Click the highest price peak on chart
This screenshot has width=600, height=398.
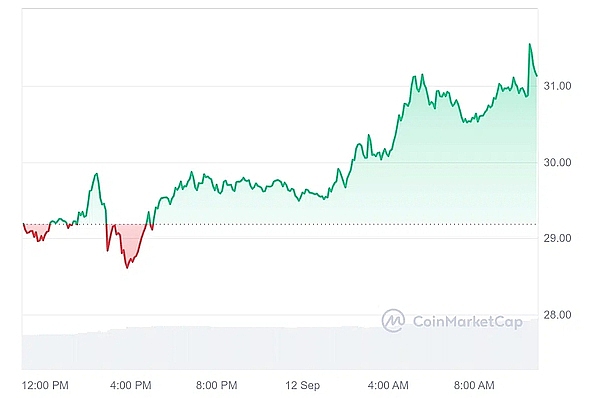point(530,44)
